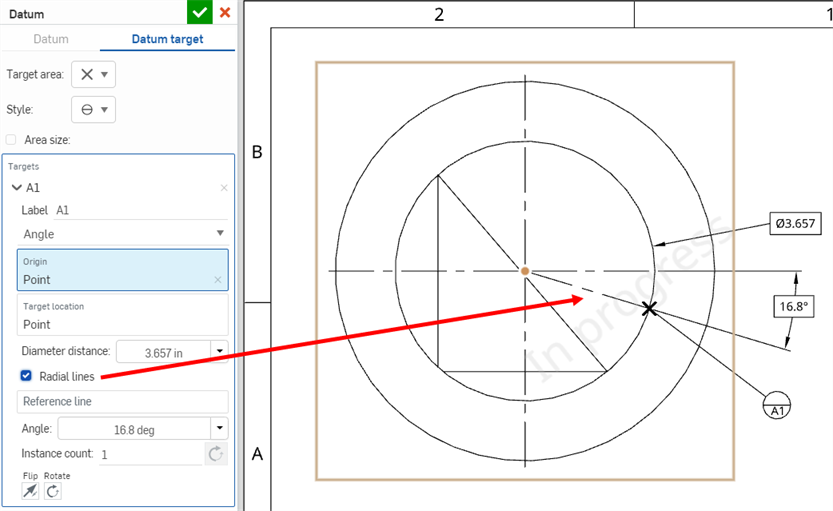The image size is (833, 511).
Task: Edit the Instance count field
Action: [x=151, y=455]
